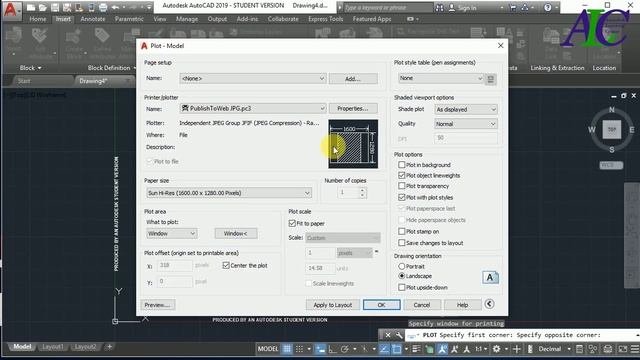
Task: Enable Plot in background checkbox
Action: [402, 165]
